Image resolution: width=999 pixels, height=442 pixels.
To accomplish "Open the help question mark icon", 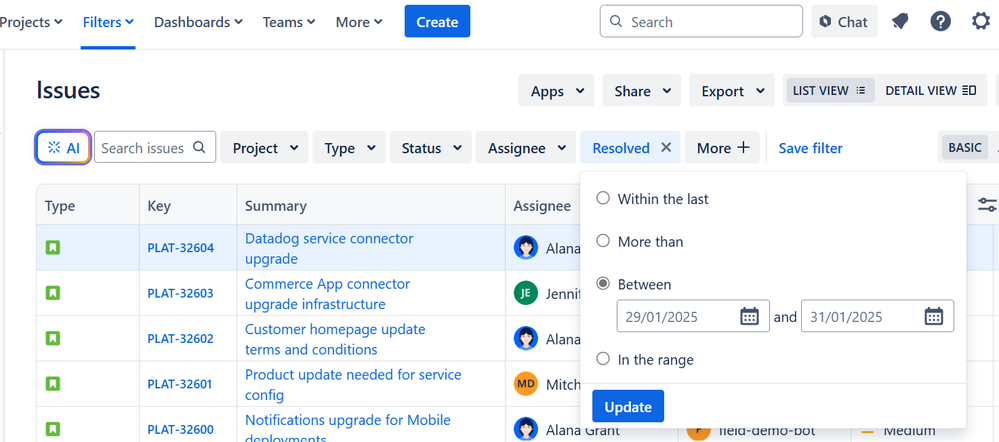I will tap(940, 21).
